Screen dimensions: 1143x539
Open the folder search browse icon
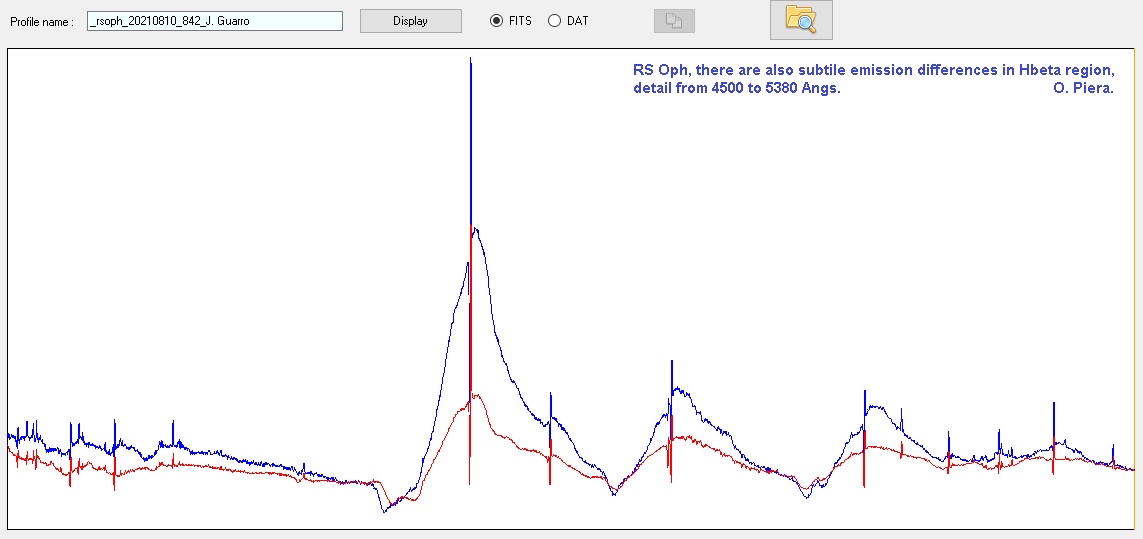801,20
